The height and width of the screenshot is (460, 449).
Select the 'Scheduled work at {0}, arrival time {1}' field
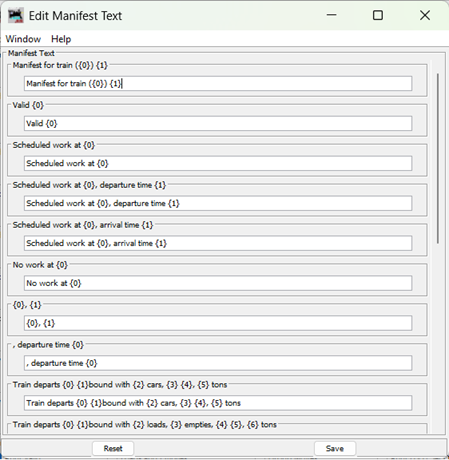point(218,243)
